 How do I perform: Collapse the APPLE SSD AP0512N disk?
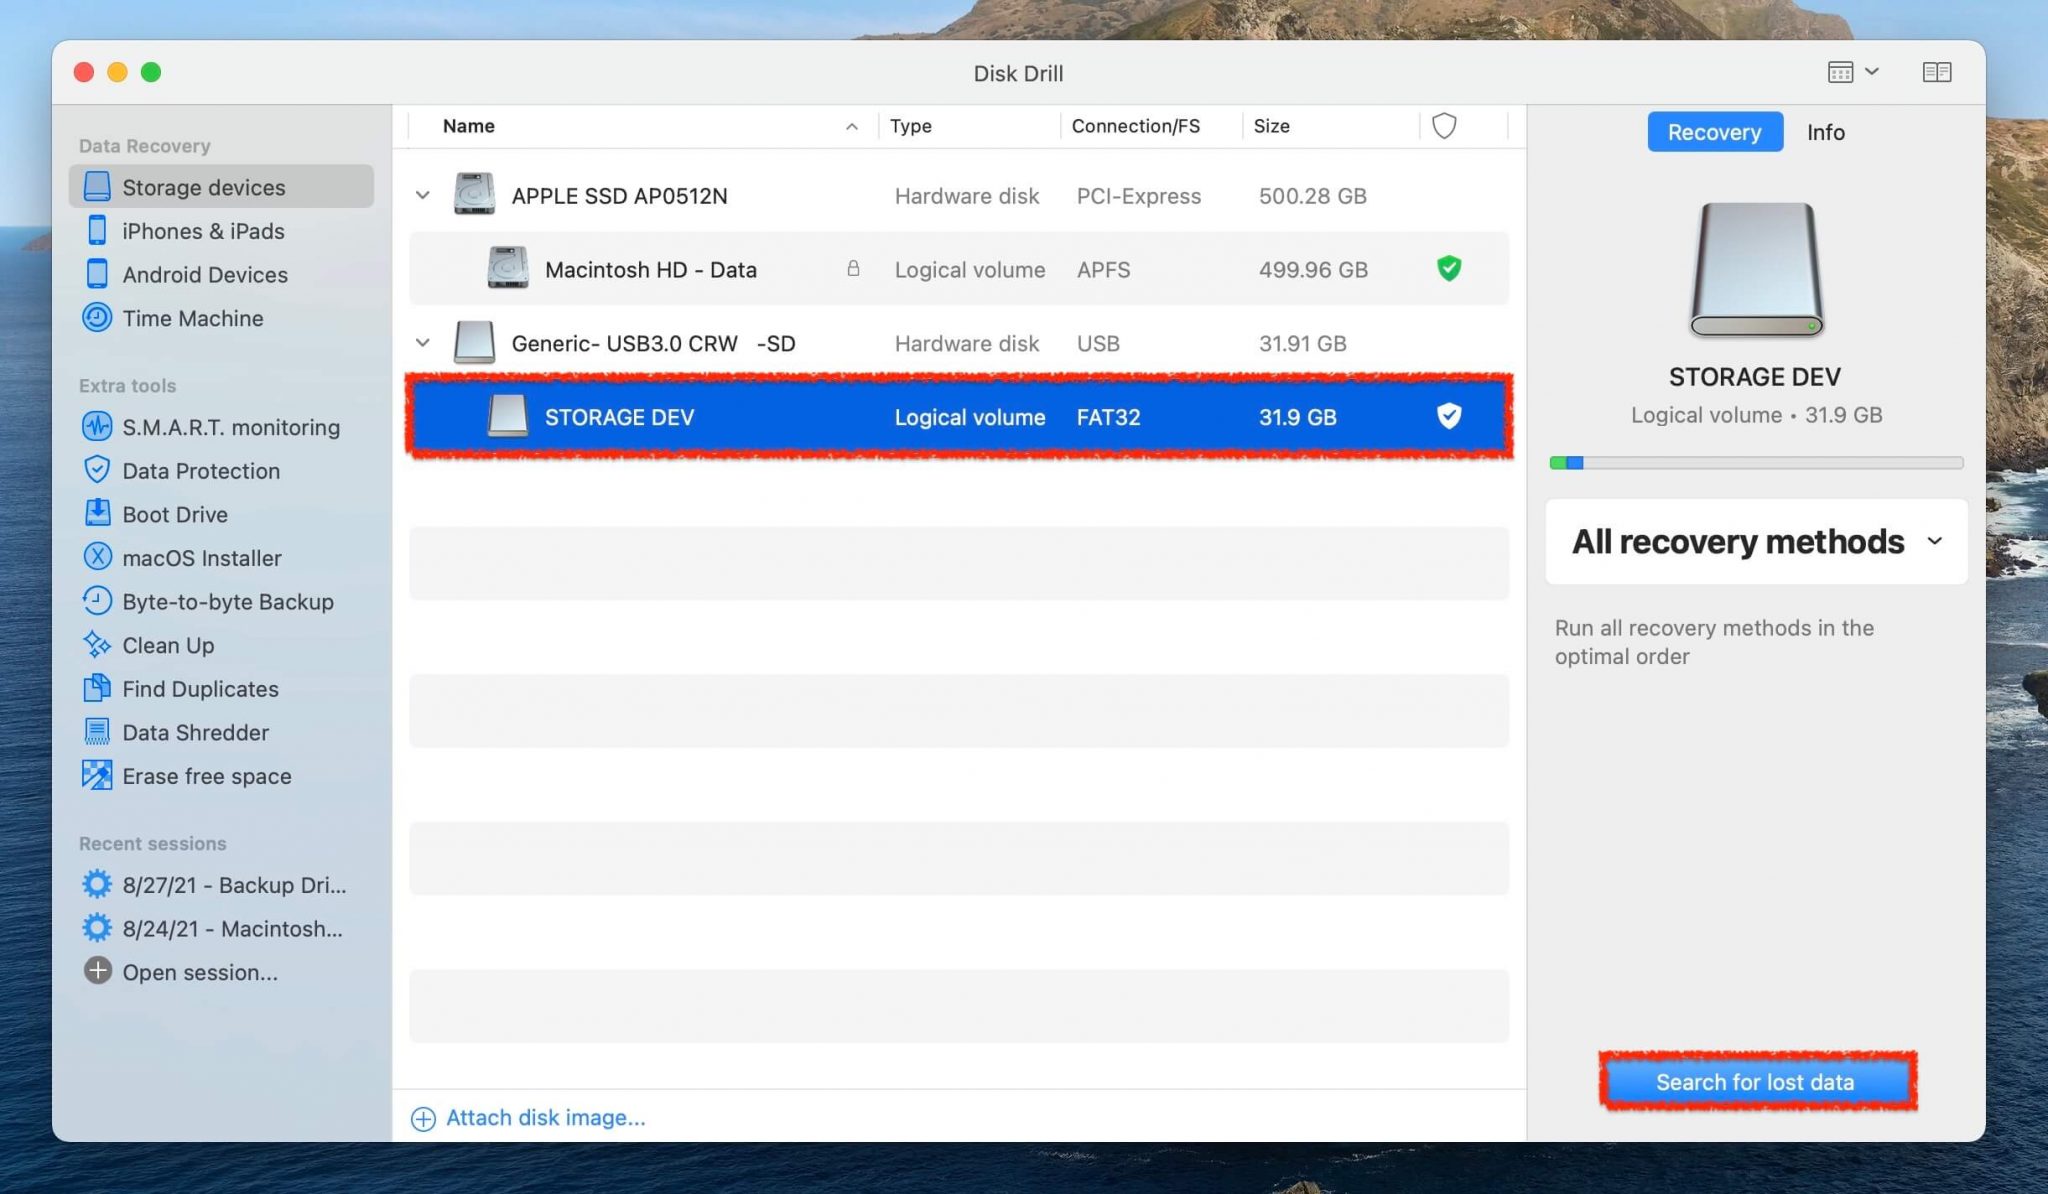pyautogui.click(x=423, y=196)
